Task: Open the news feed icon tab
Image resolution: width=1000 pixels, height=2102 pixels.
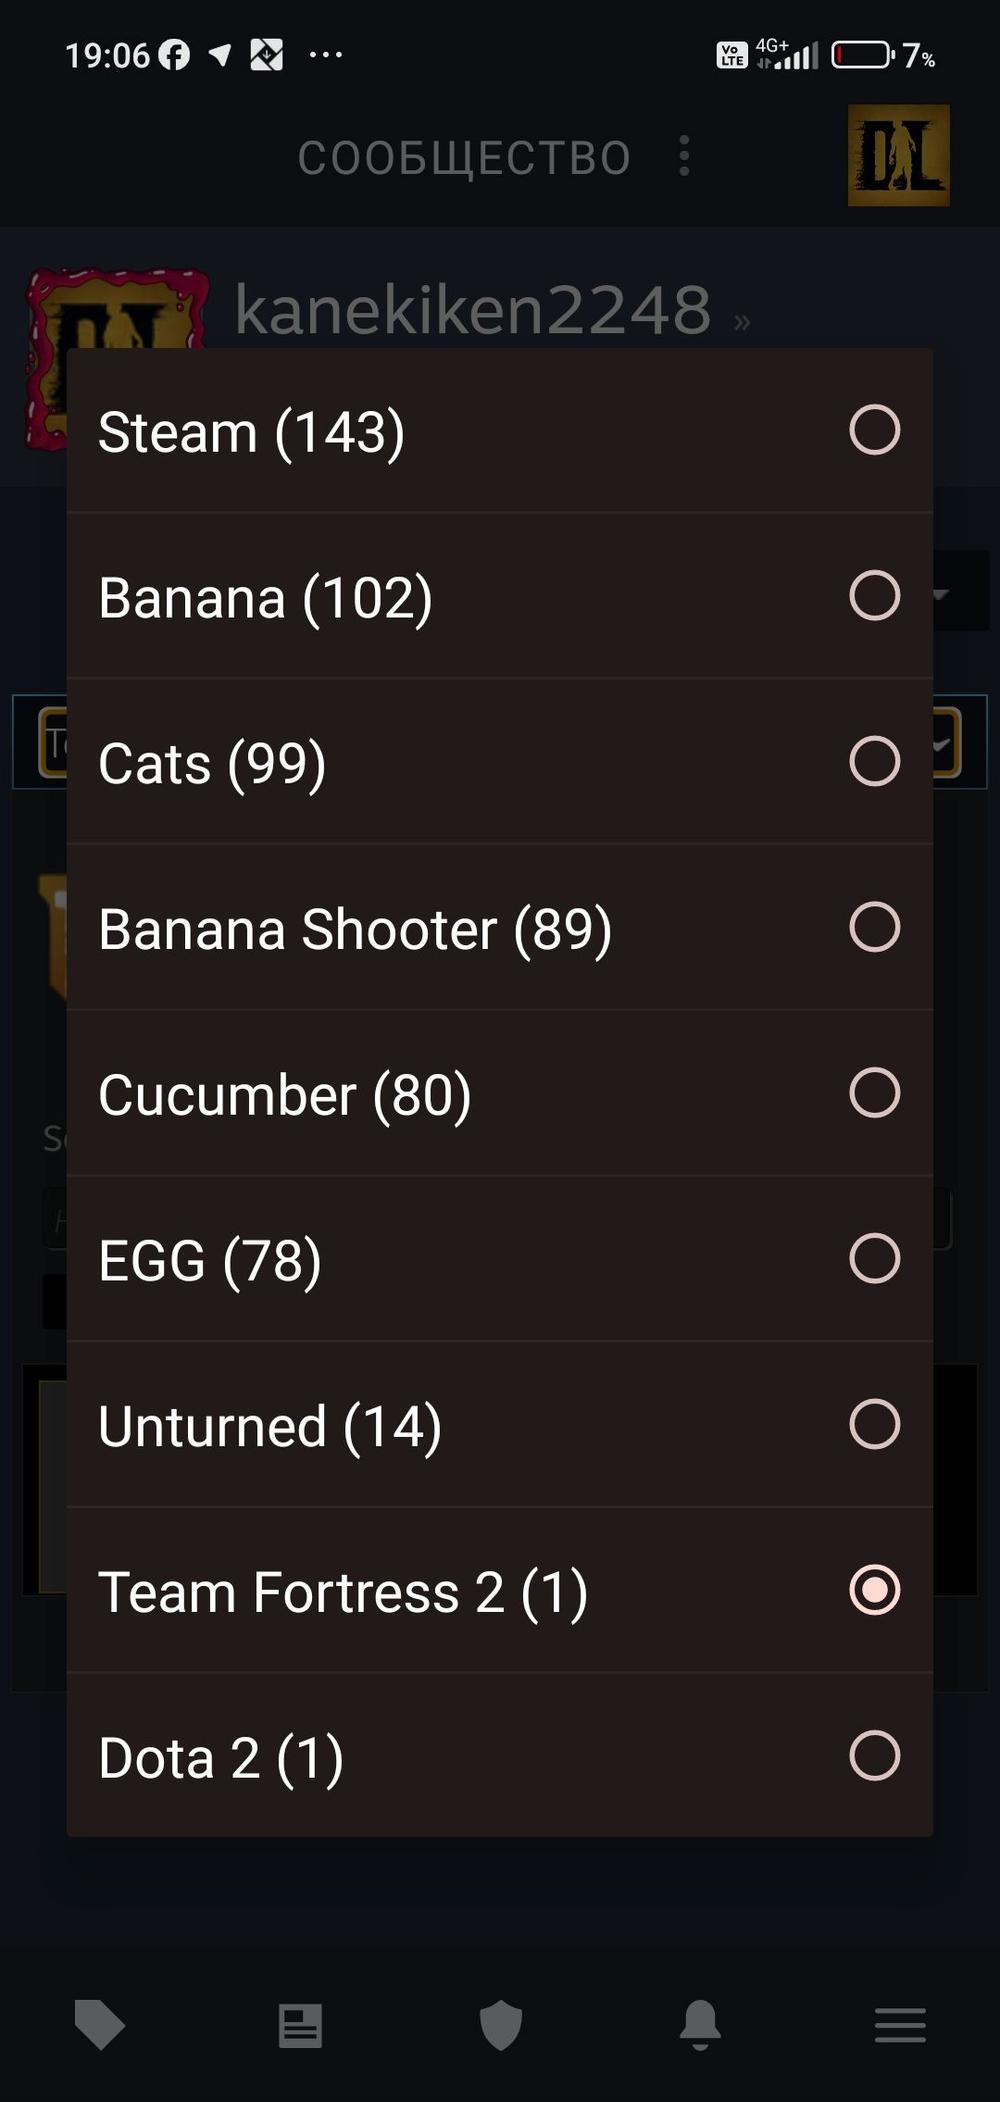Action: point(300,2025)
